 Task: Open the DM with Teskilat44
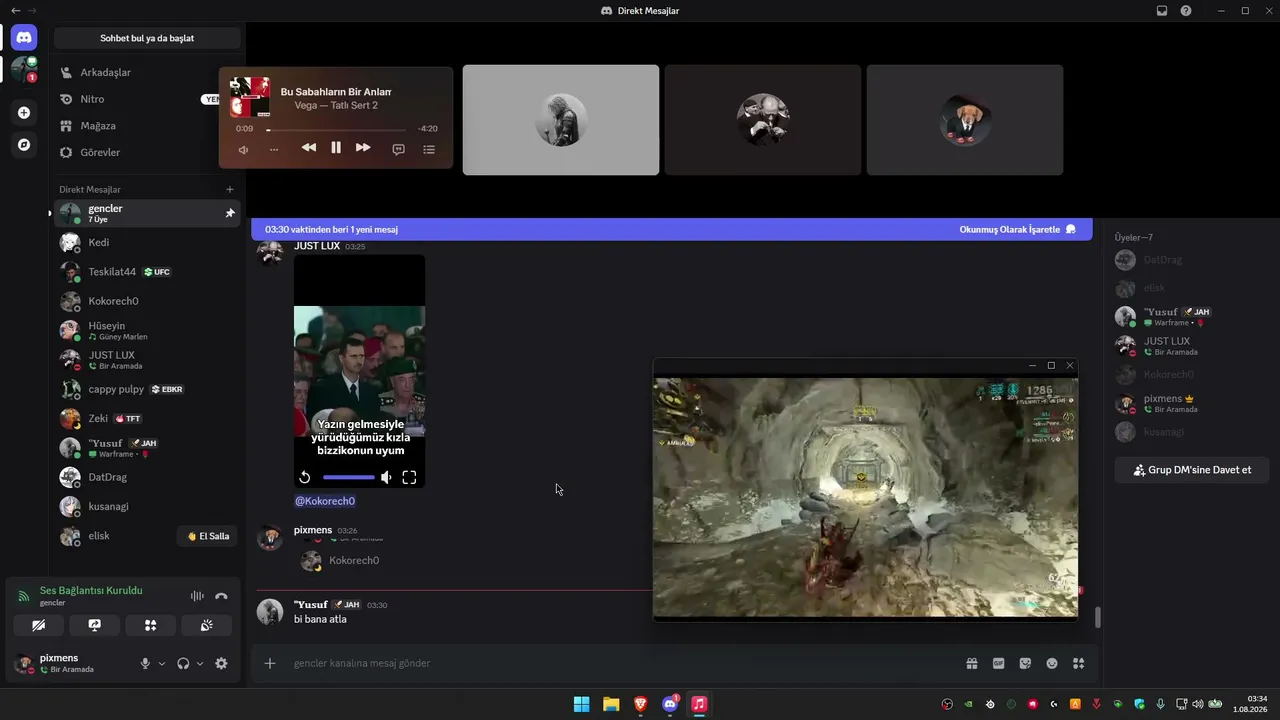tap(147, 272)
